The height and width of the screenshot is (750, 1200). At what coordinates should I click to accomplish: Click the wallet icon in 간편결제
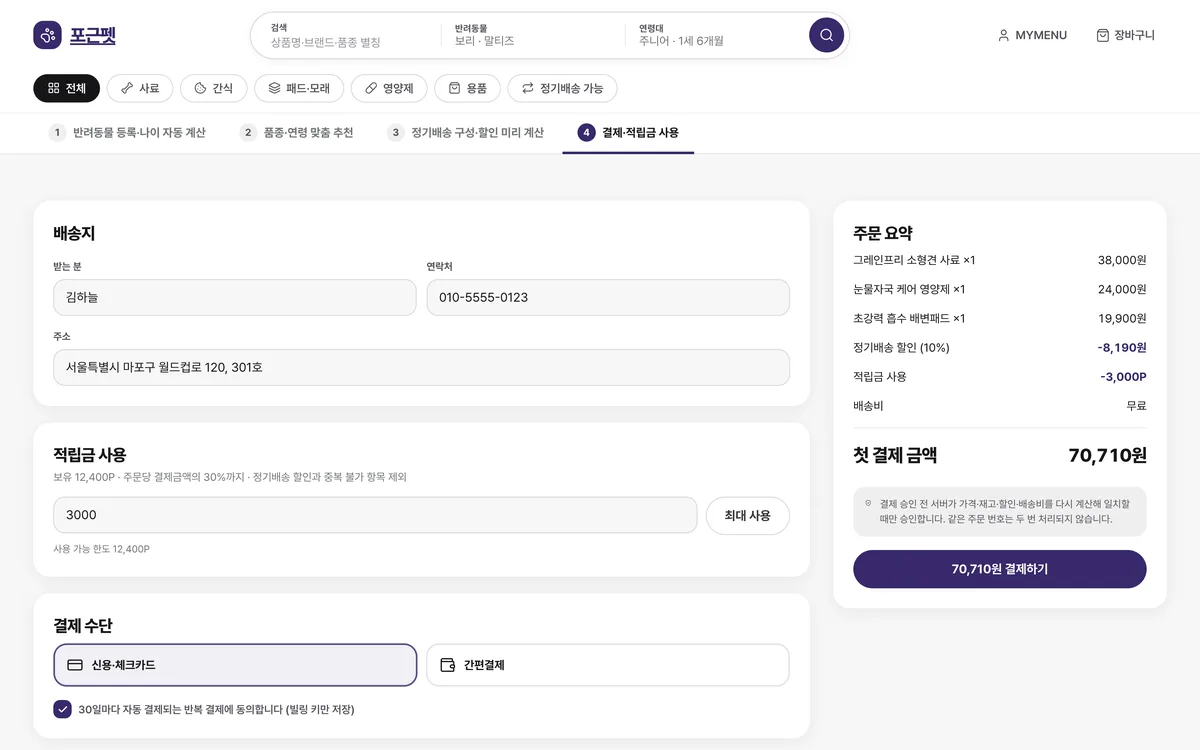point(448,665)
